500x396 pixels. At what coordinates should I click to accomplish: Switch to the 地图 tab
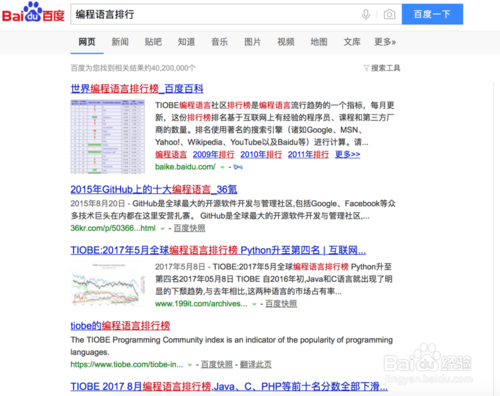coord(319,42)
